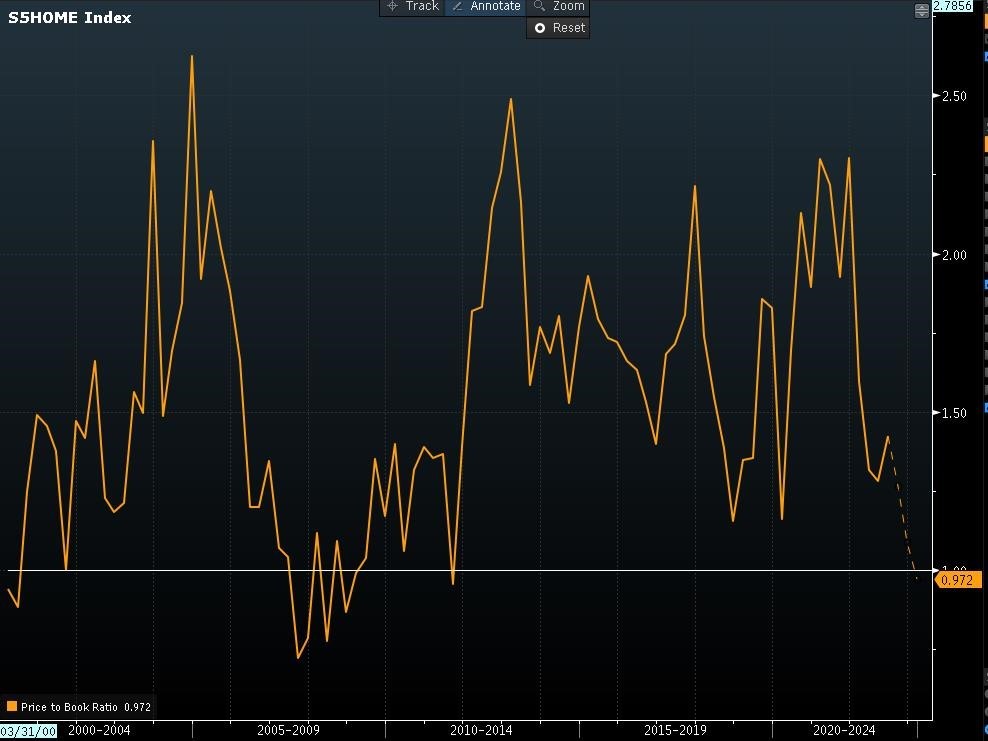
Task: Click the dashed projection line end
Action: tap(916, 577)
